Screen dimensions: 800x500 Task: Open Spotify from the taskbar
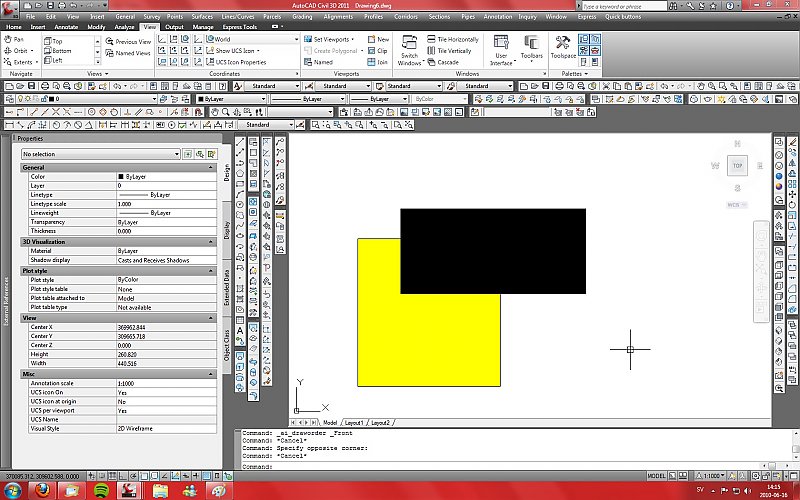(101, 491)
